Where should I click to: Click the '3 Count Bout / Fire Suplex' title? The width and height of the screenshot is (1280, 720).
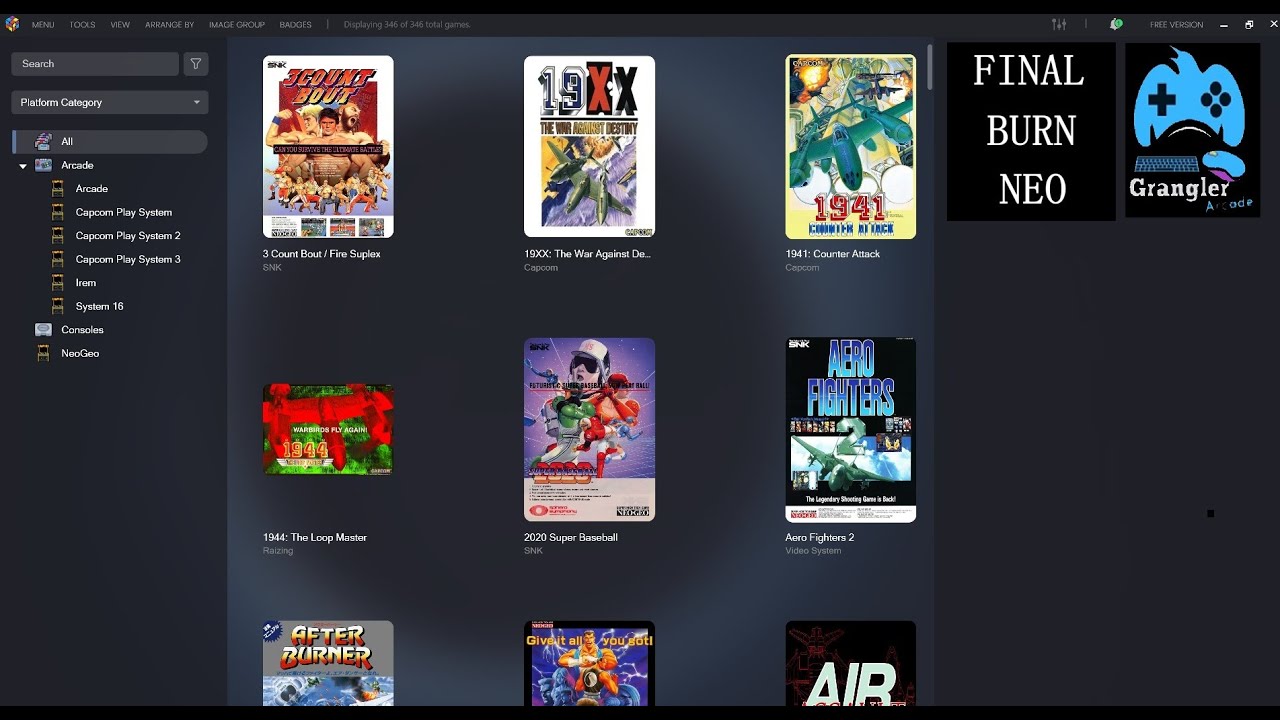click(x=321, y=254)
